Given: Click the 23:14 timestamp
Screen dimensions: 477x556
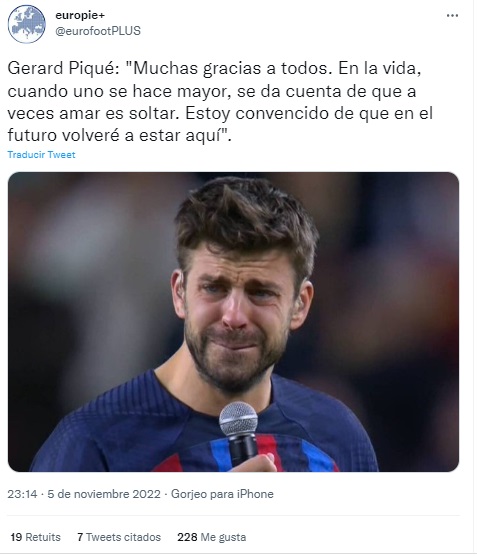Looking at the screenshot, I should [x=22, y=494].
